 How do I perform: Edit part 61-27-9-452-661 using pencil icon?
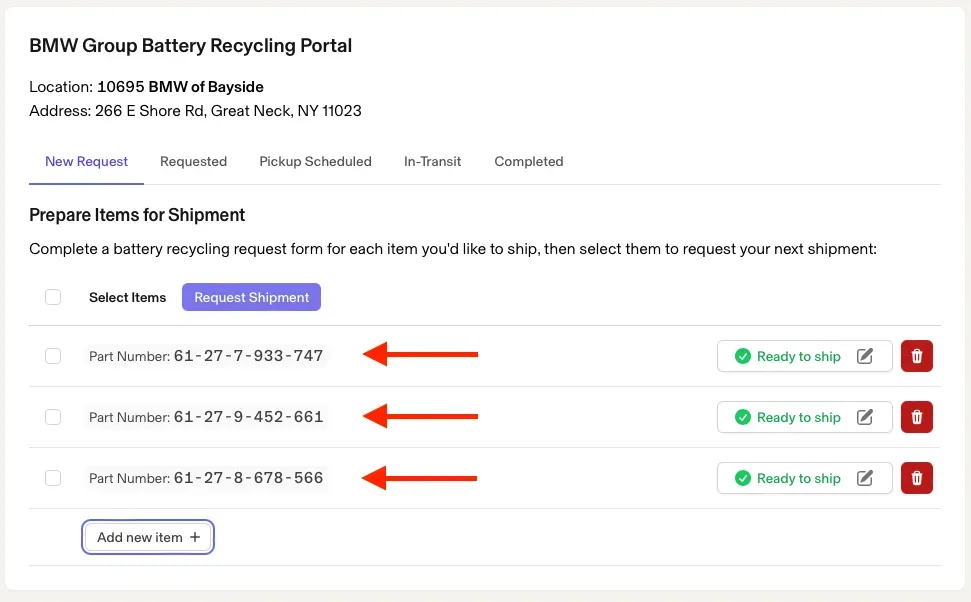[864, 417]
